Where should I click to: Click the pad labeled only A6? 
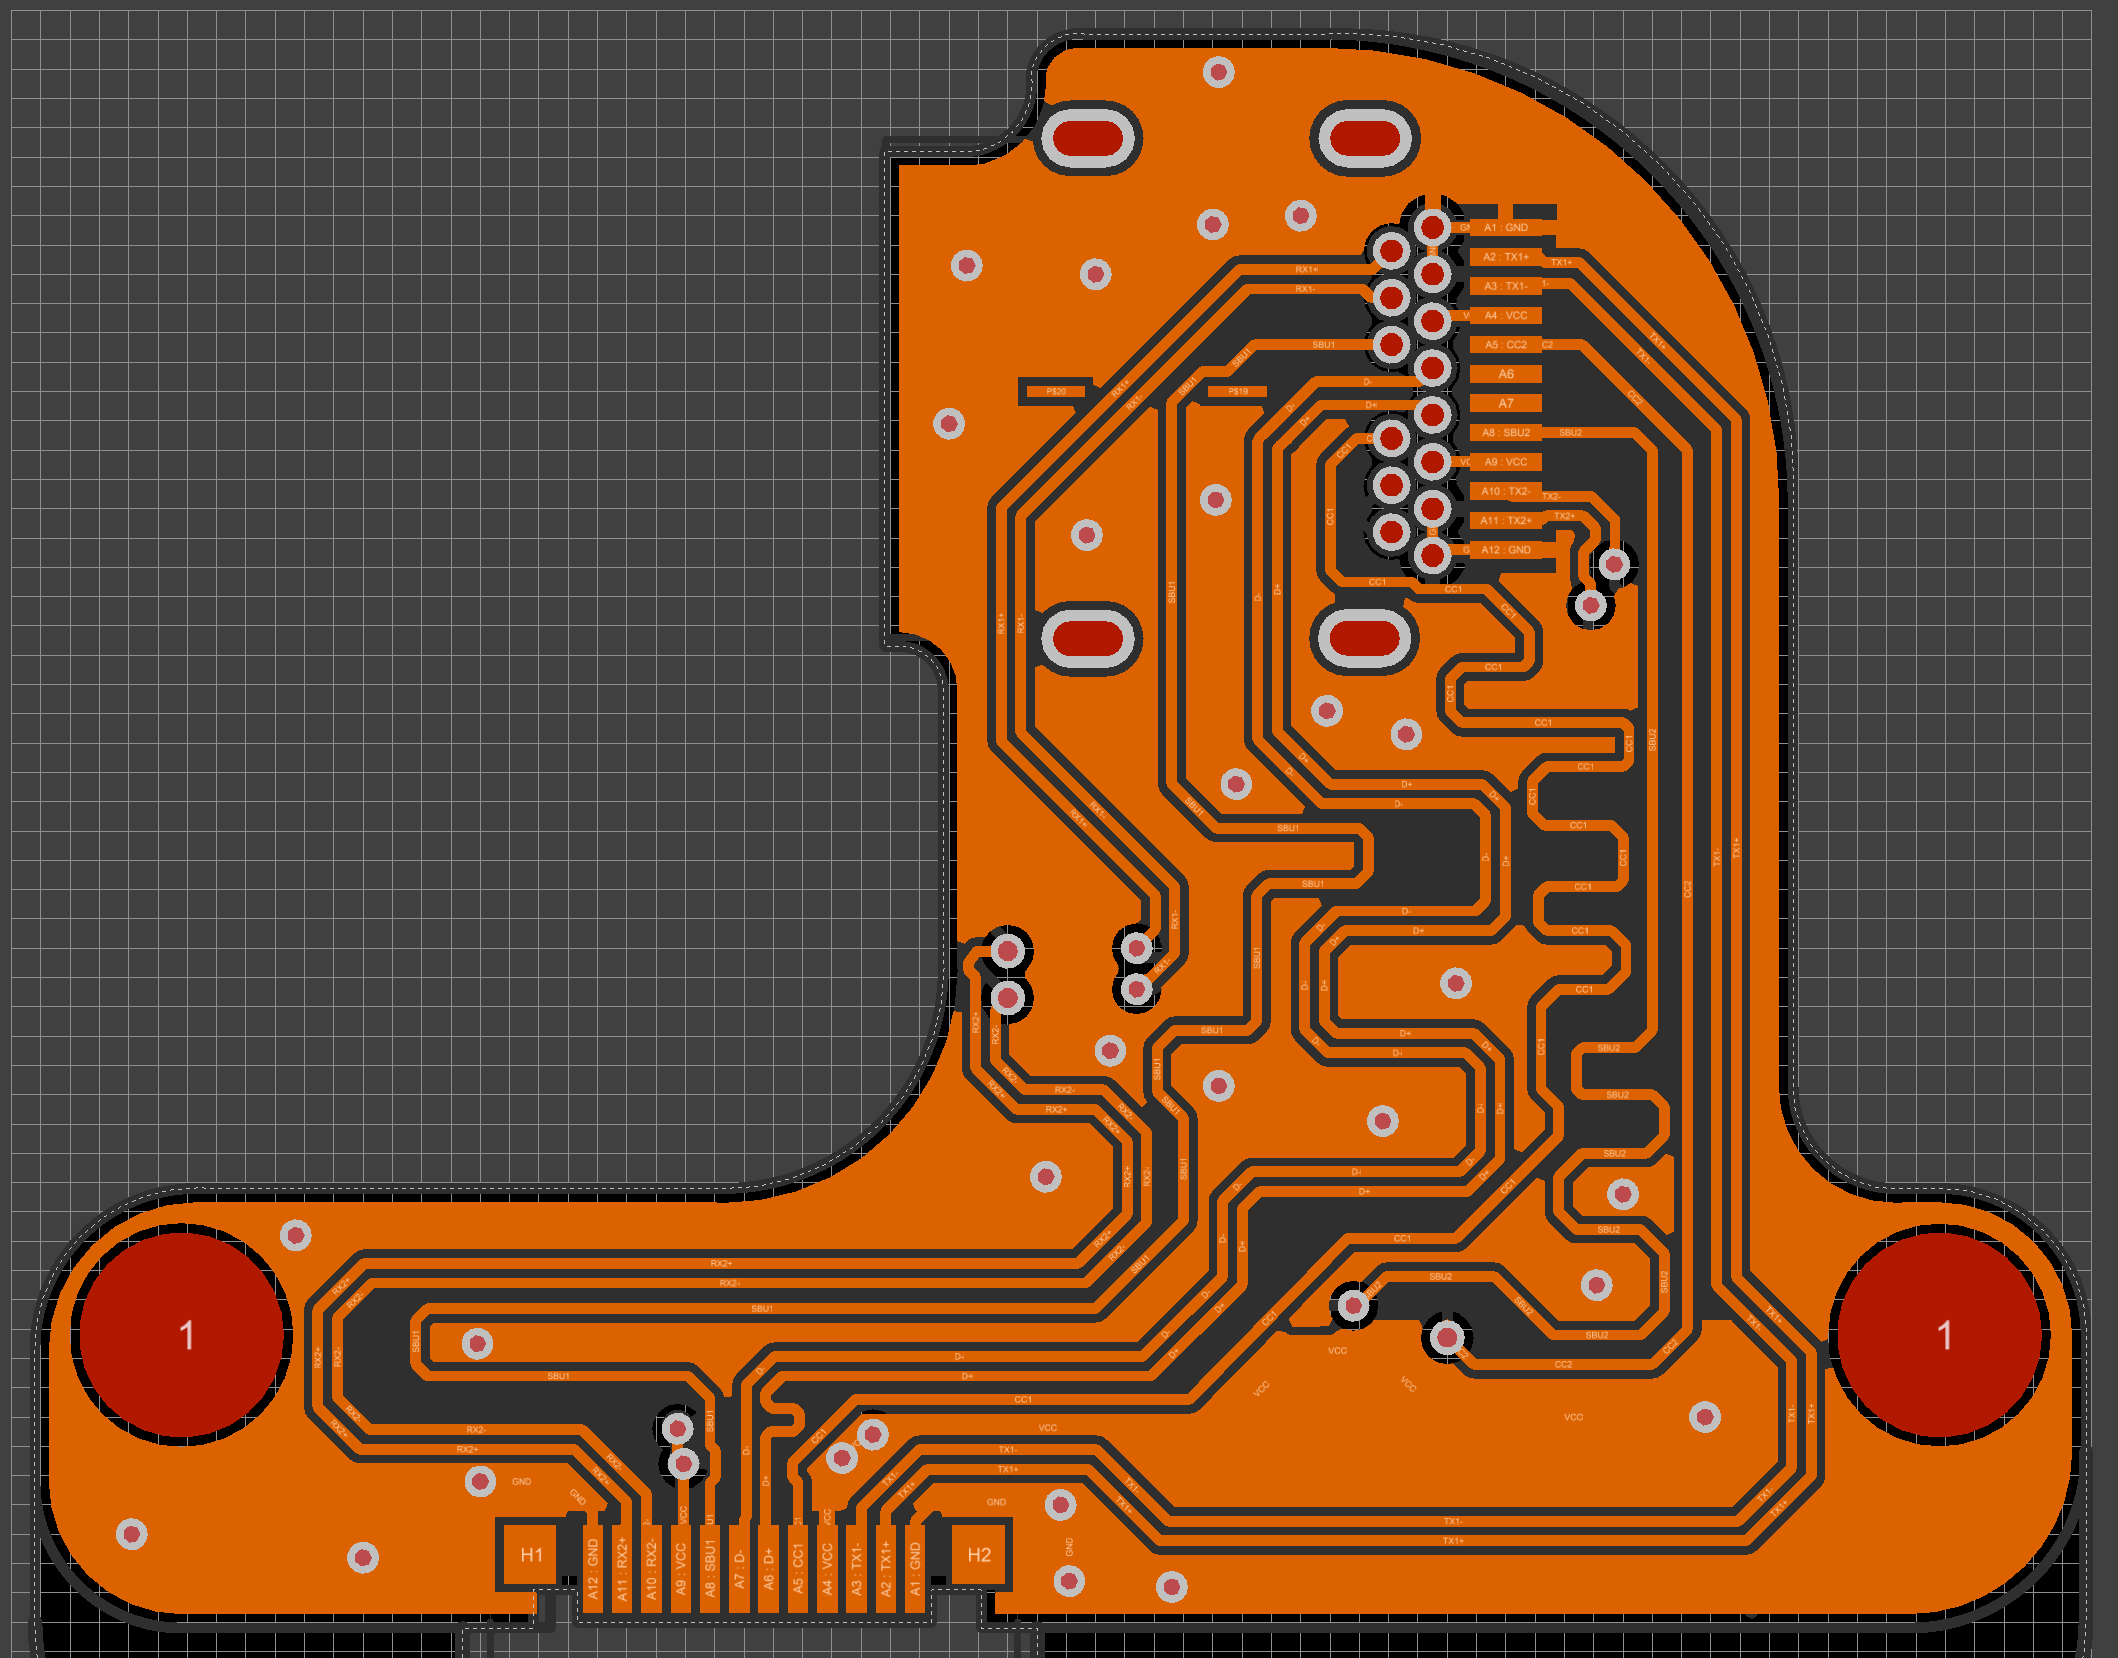[1505, 374]
